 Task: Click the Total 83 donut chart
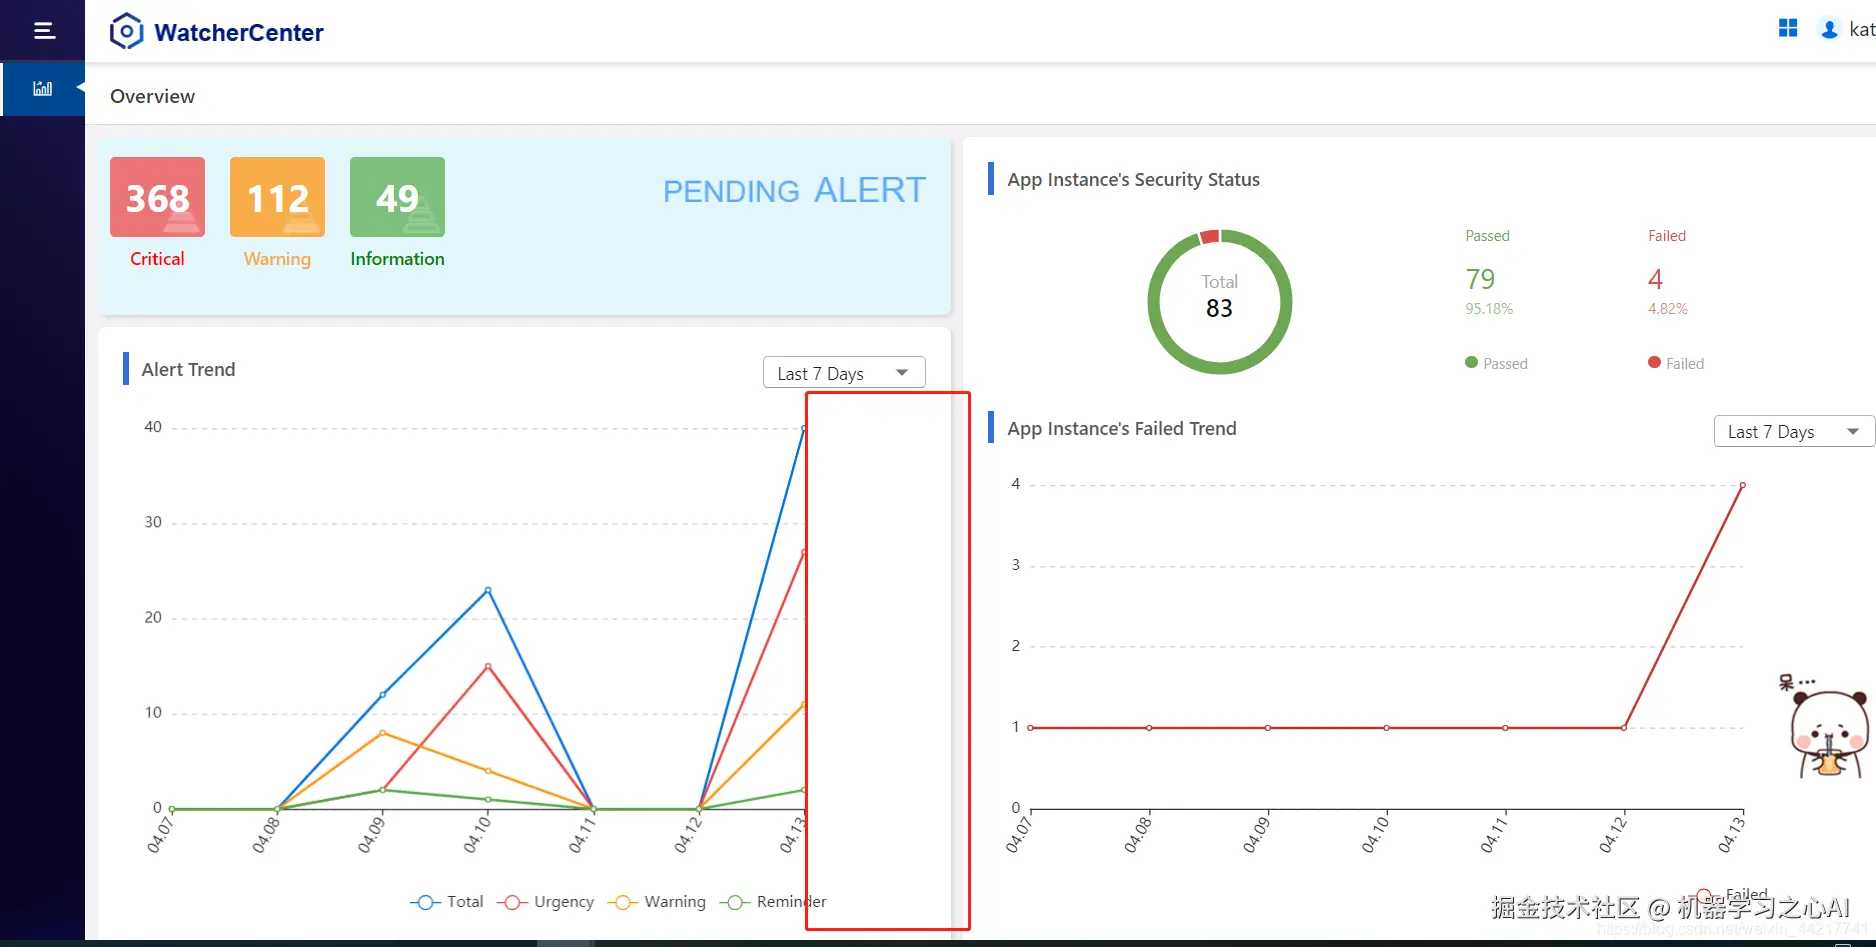1219,302
